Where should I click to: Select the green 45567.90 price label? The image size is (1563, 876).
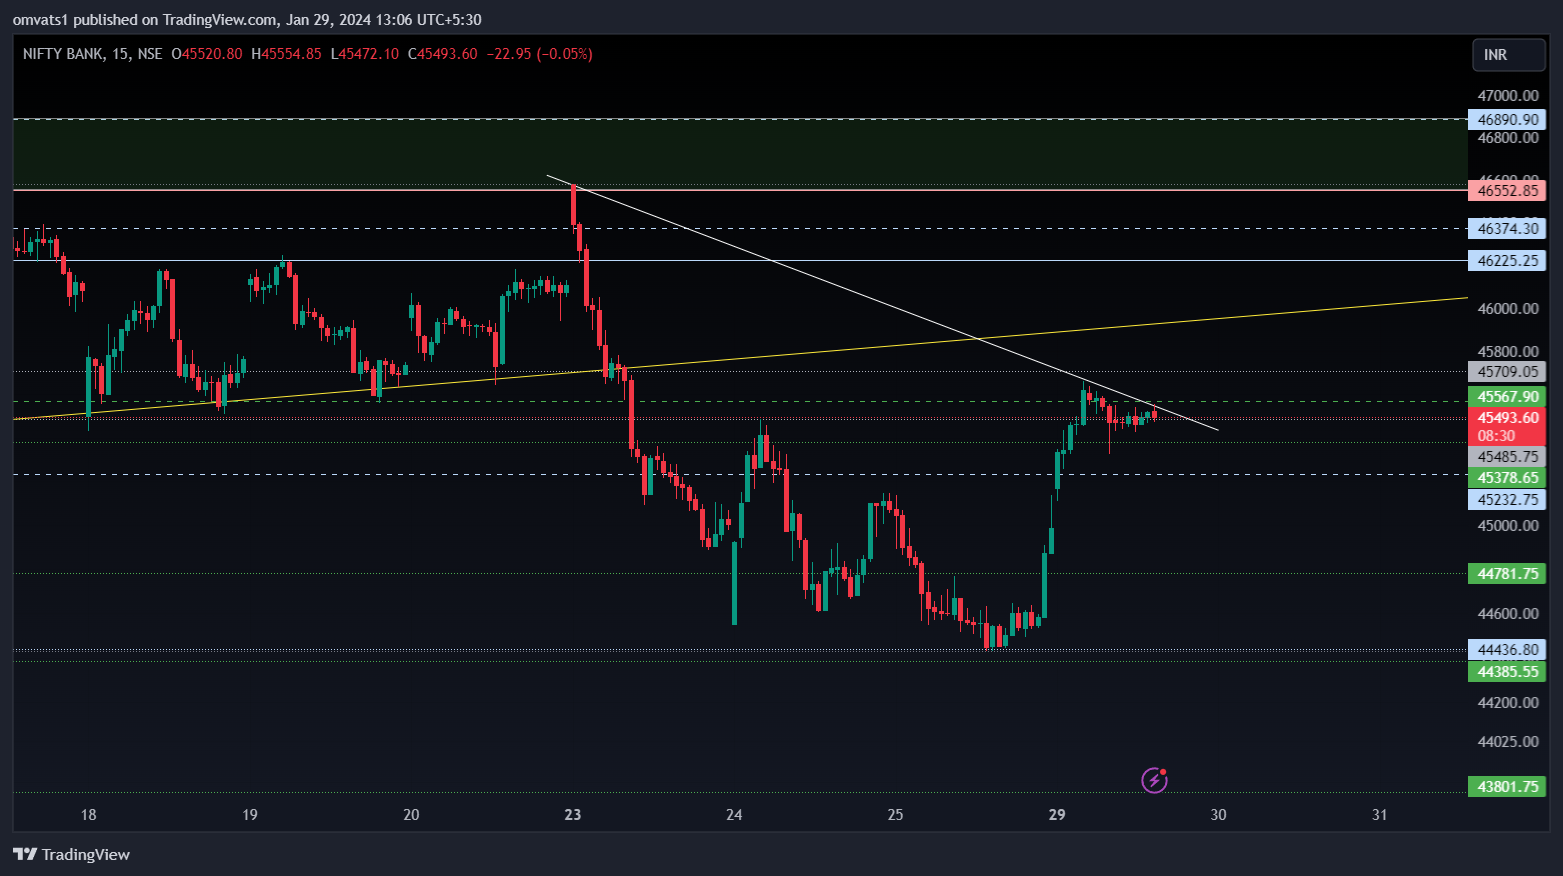point(1507,397)
